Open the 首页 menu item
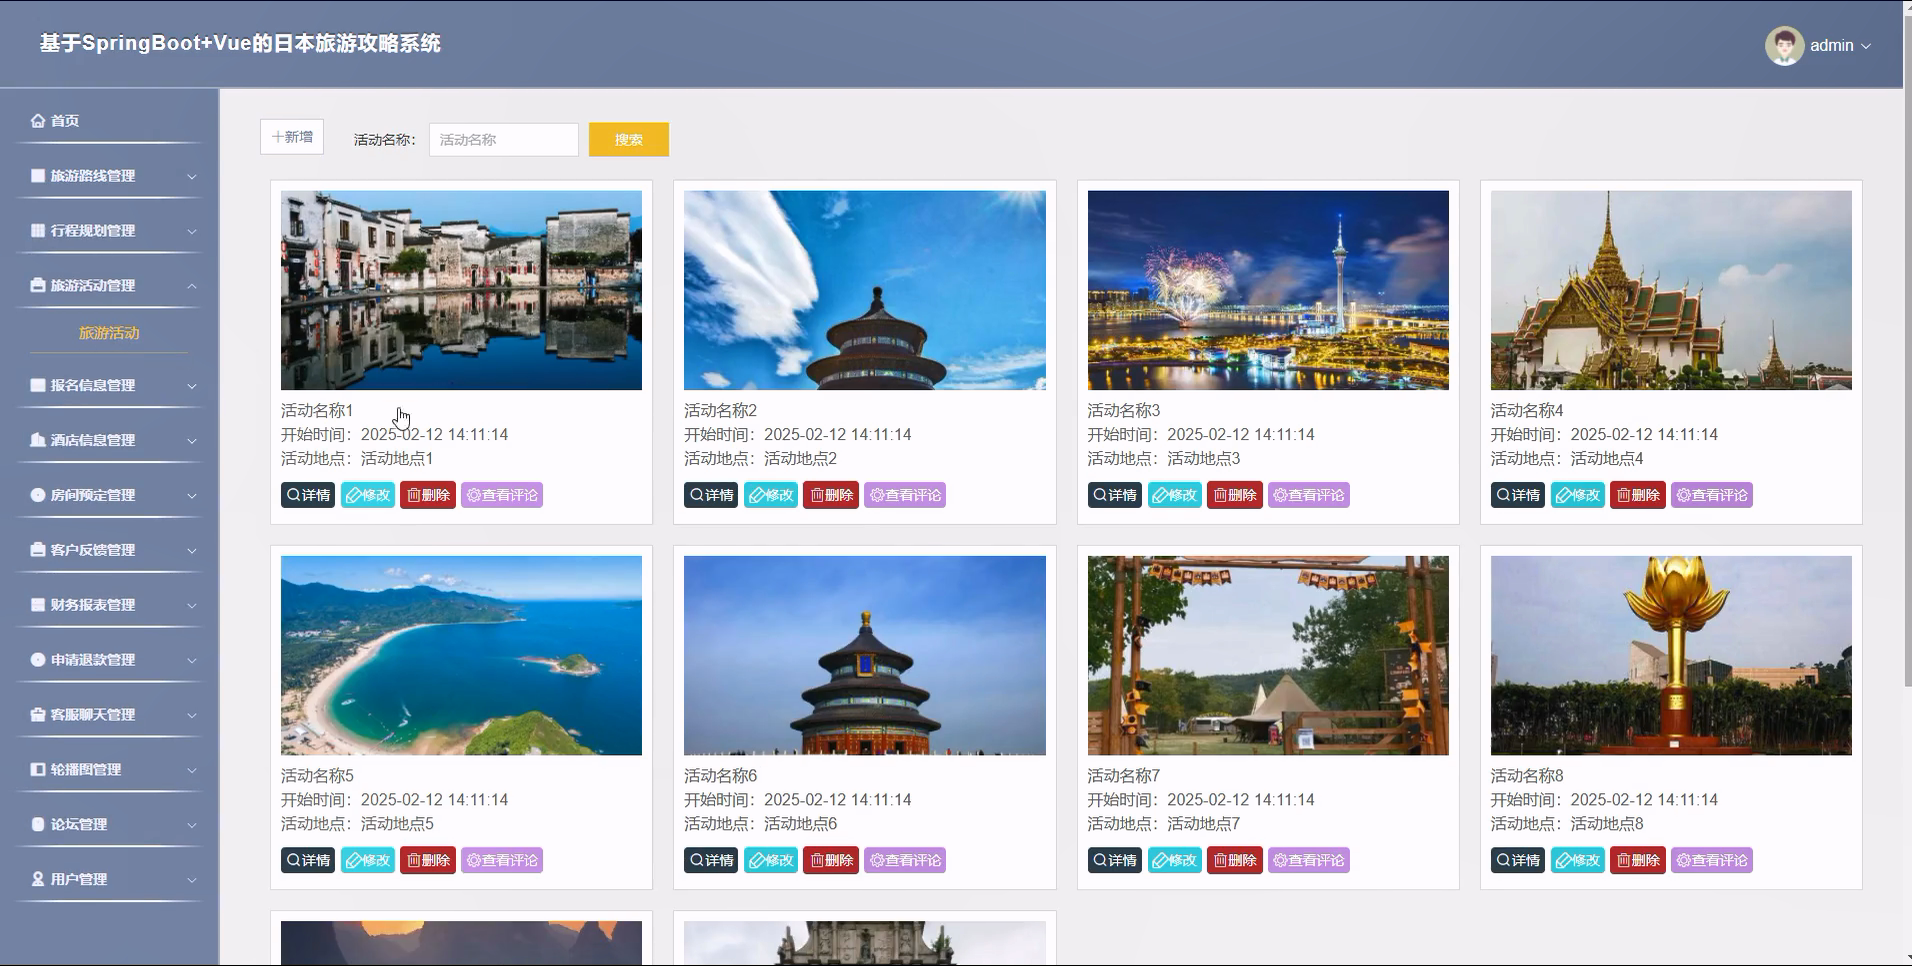Image resolution: width=1912 pixels, height=966 pixels. point(109,120)
